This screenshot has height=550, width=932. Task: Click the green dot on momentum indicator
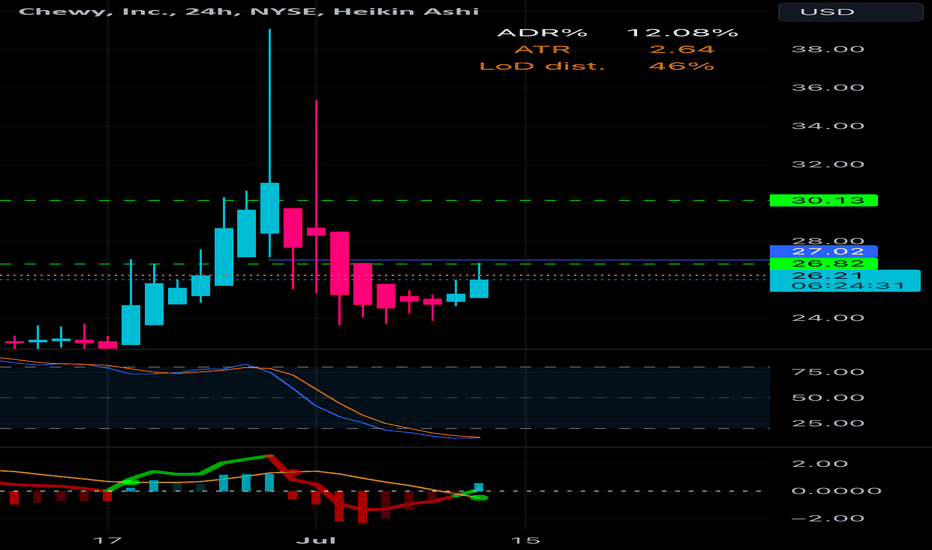(479, 497)
